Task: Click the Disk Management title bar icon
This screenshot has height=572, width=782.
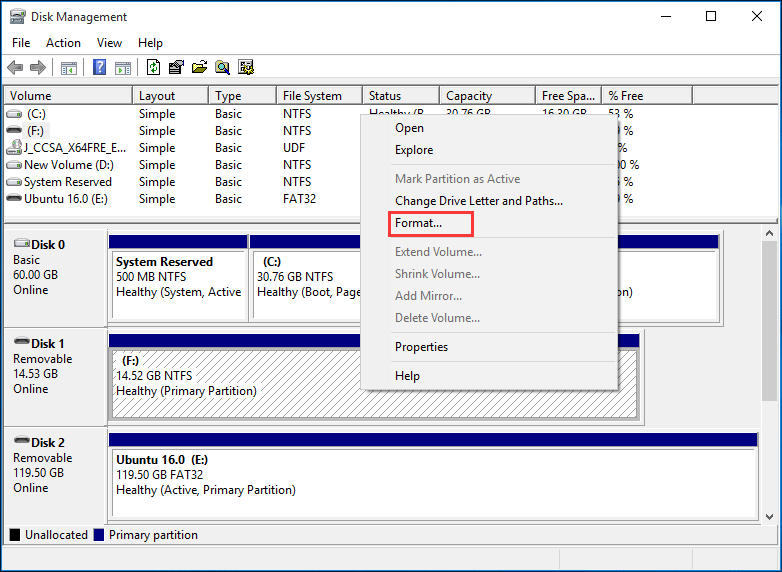Action: pos(17,16)
